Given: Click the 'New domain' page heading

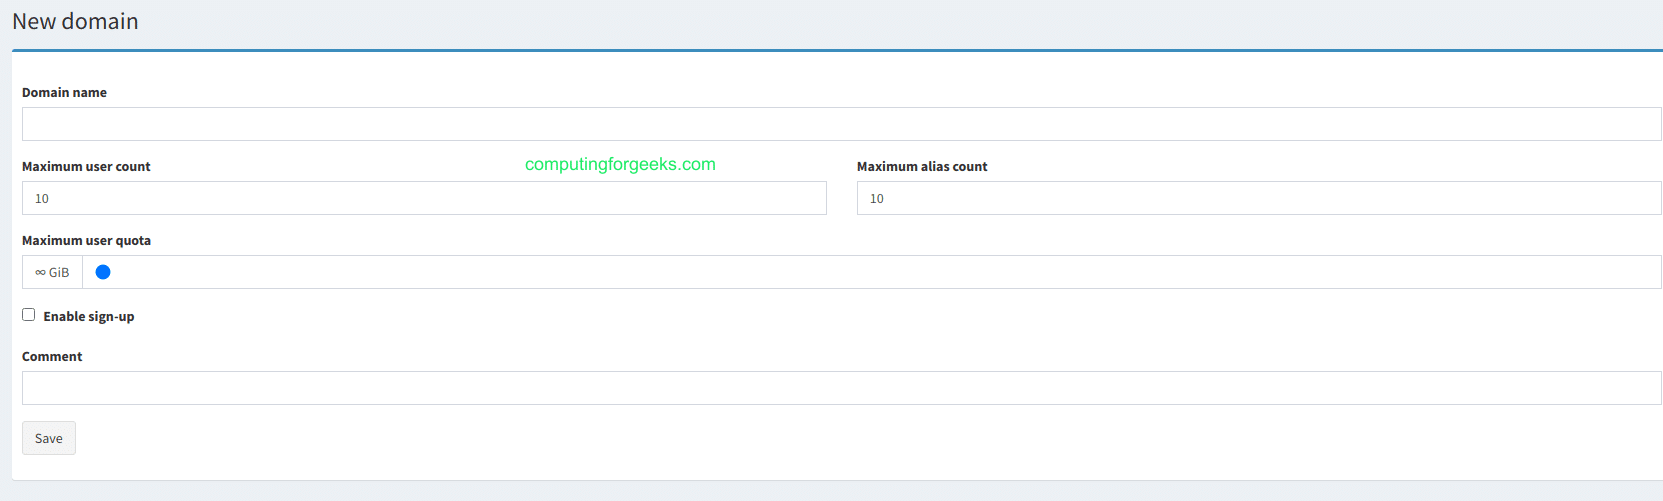Looking at the screenshot, I should [75, 21].
